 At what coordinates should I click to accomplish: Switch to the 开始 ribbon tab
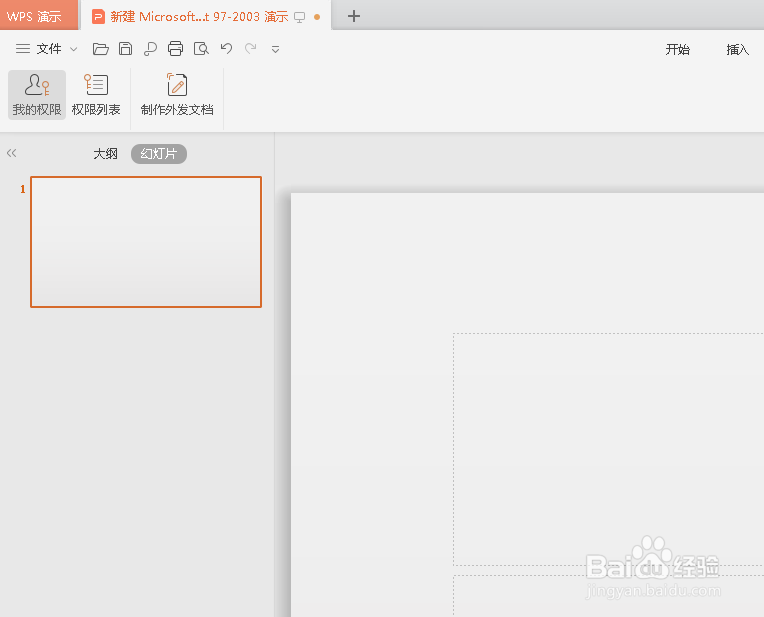[678, 49]
